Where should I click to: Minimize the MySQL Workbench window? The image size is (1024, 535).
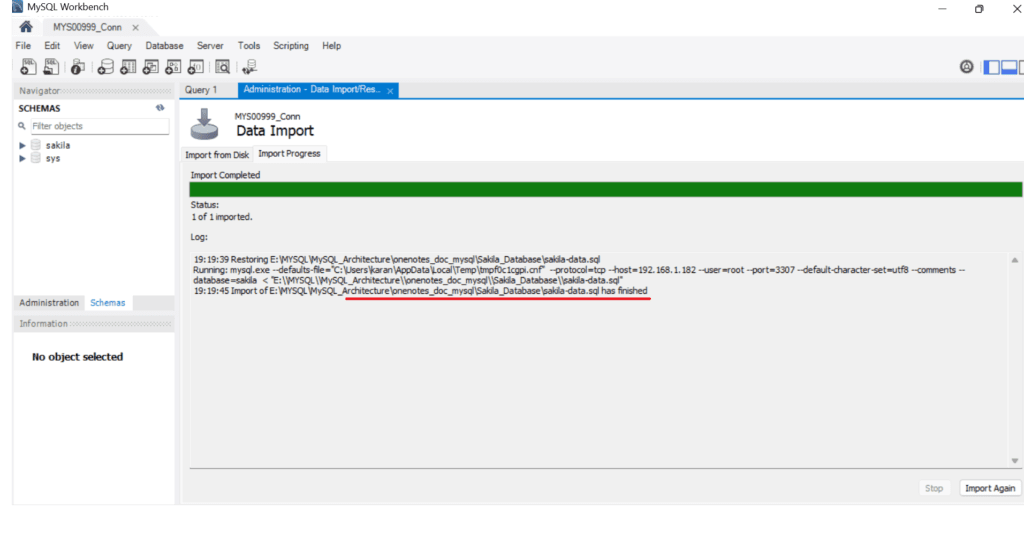[942, 8]
